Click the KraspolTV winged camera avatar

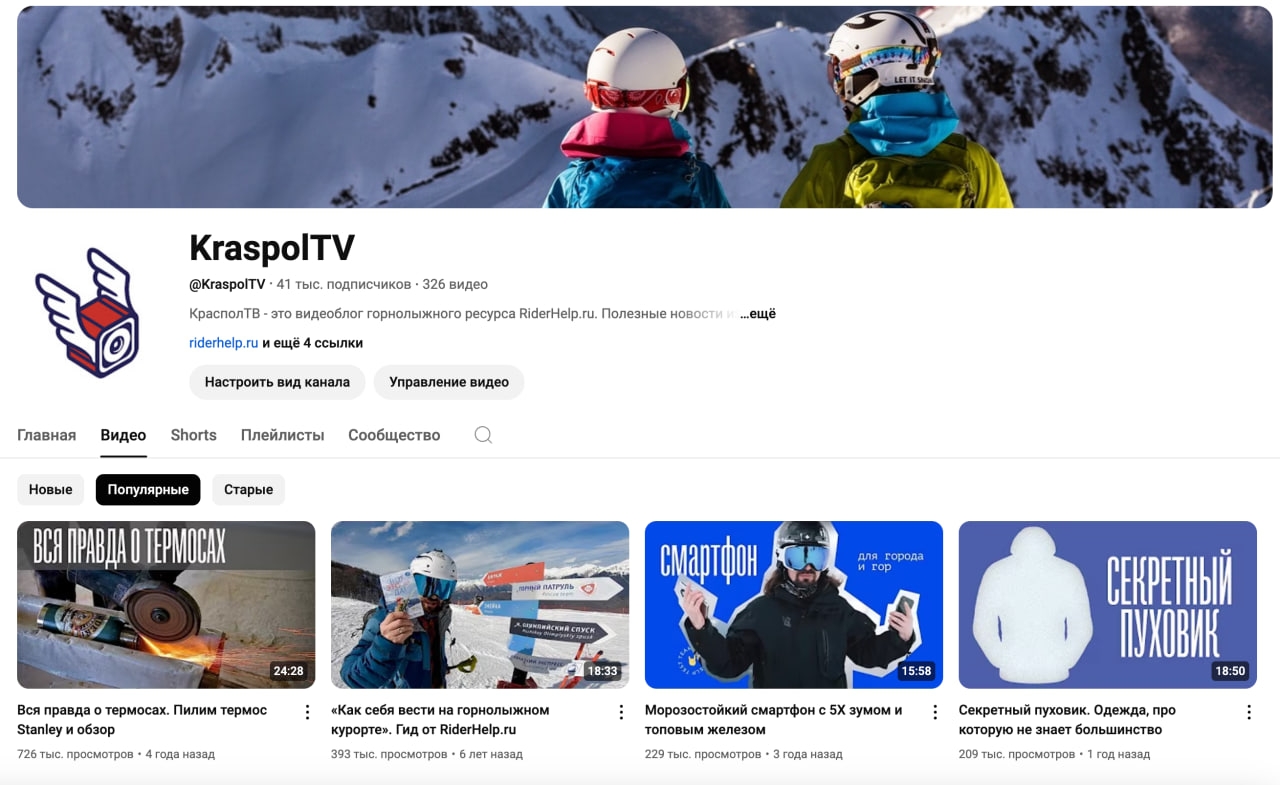(88, 313)
